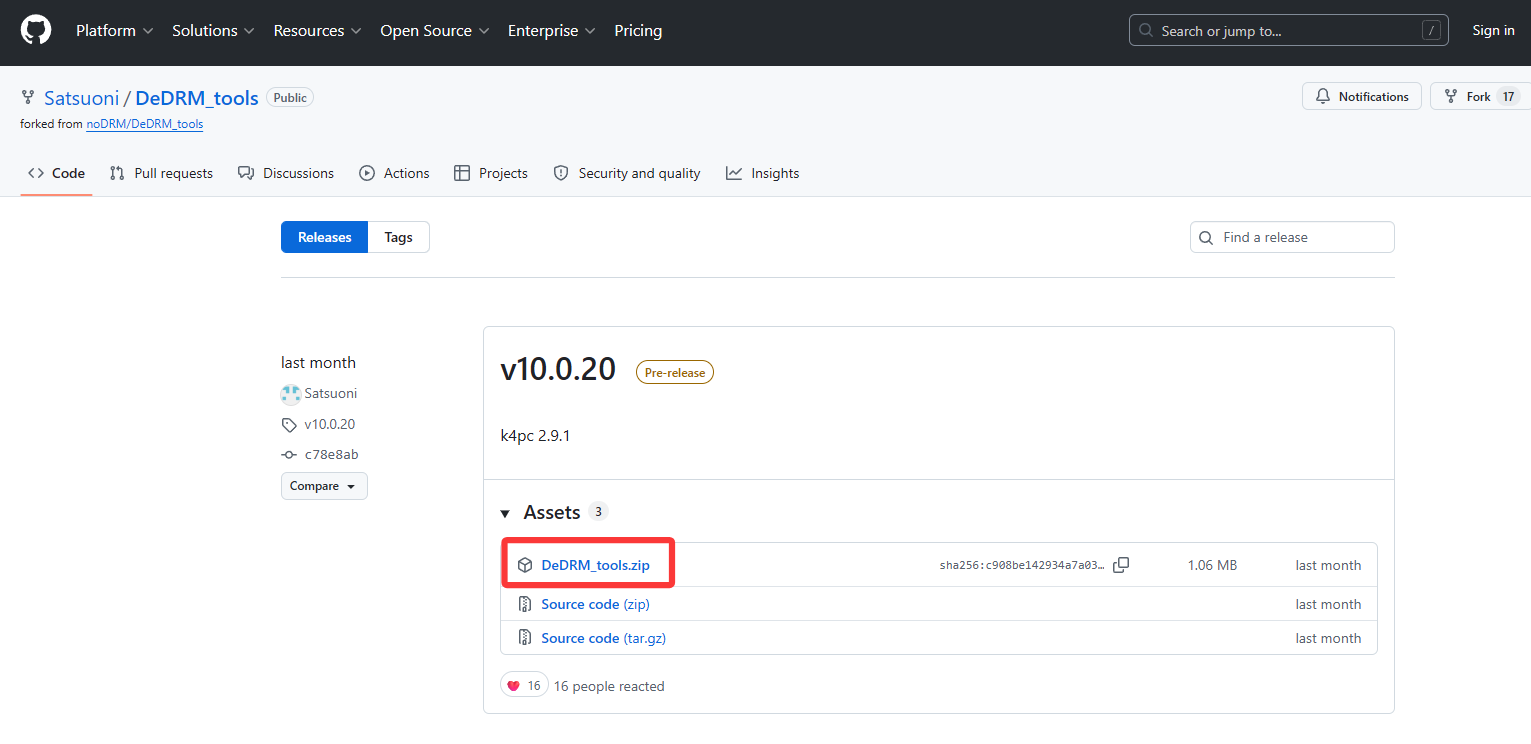1531x744 pixels.
Task: Click the file icon beside Source code (zip)
Action: [525, 604]
